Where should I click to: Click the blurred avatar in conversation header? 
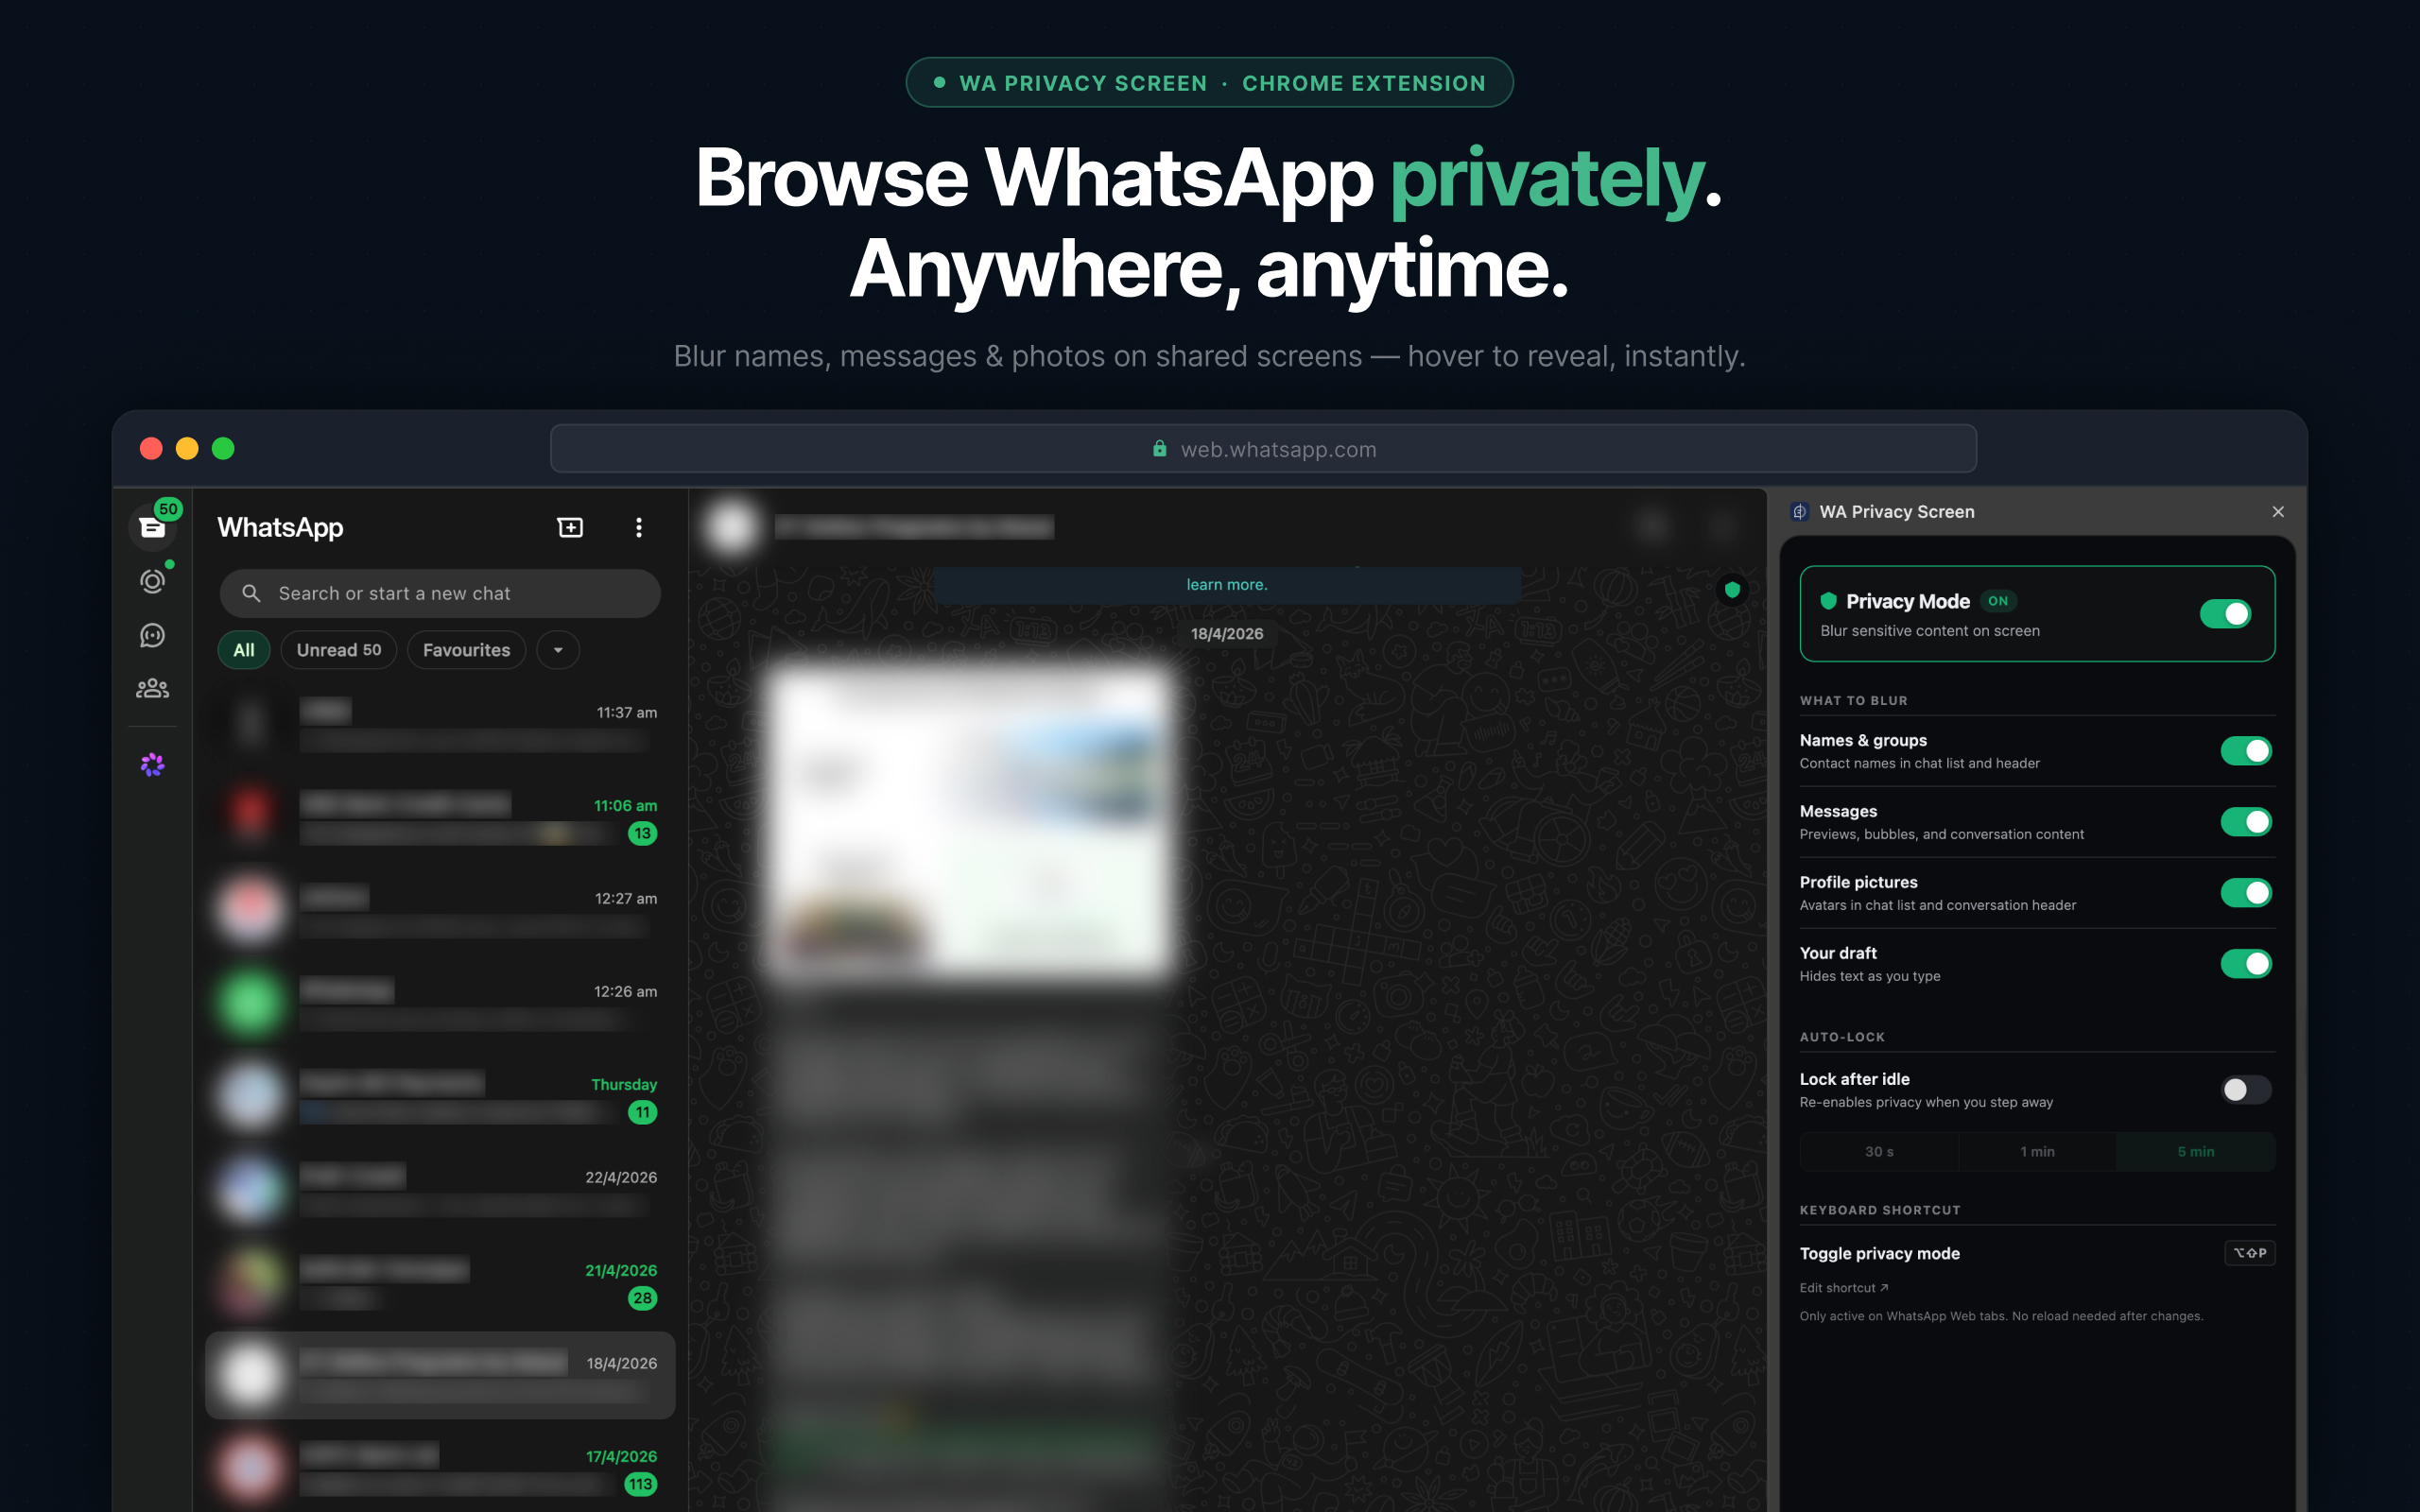(x=732, y=526)
